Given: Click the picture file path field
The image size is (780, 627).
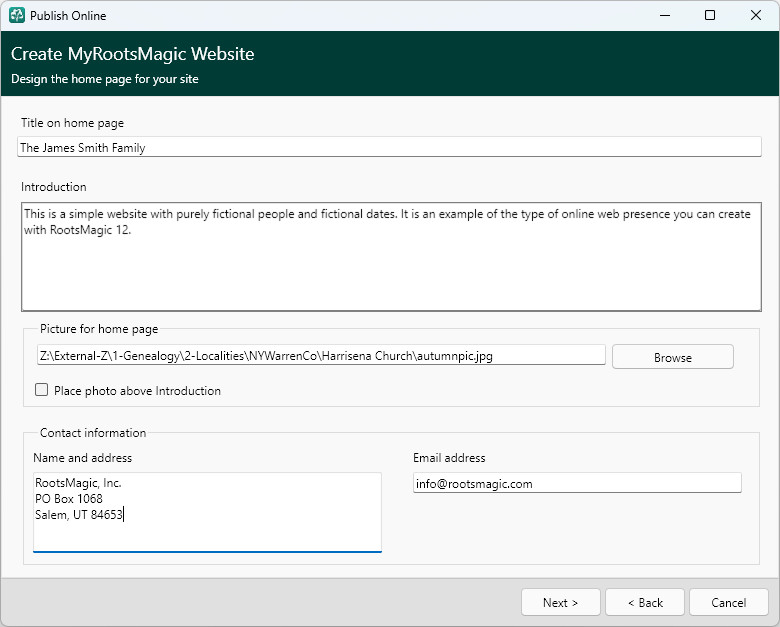Looking at the screenshot, I should (321, 356).
